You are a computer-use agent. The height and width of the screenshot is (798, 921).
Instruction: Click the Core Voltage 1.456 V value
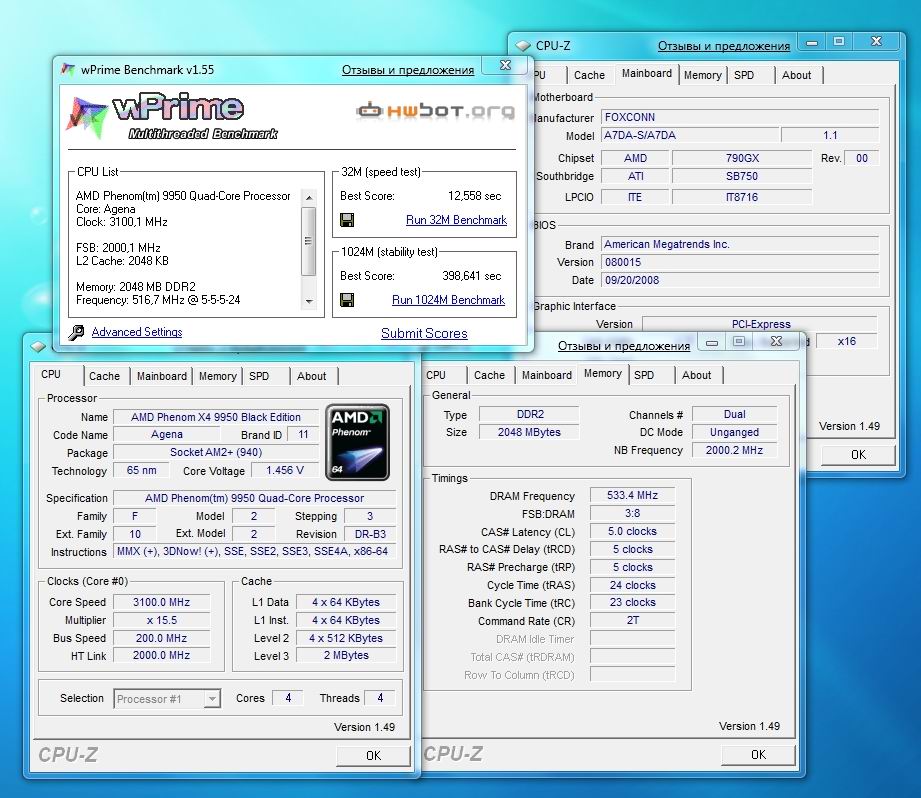285,470
